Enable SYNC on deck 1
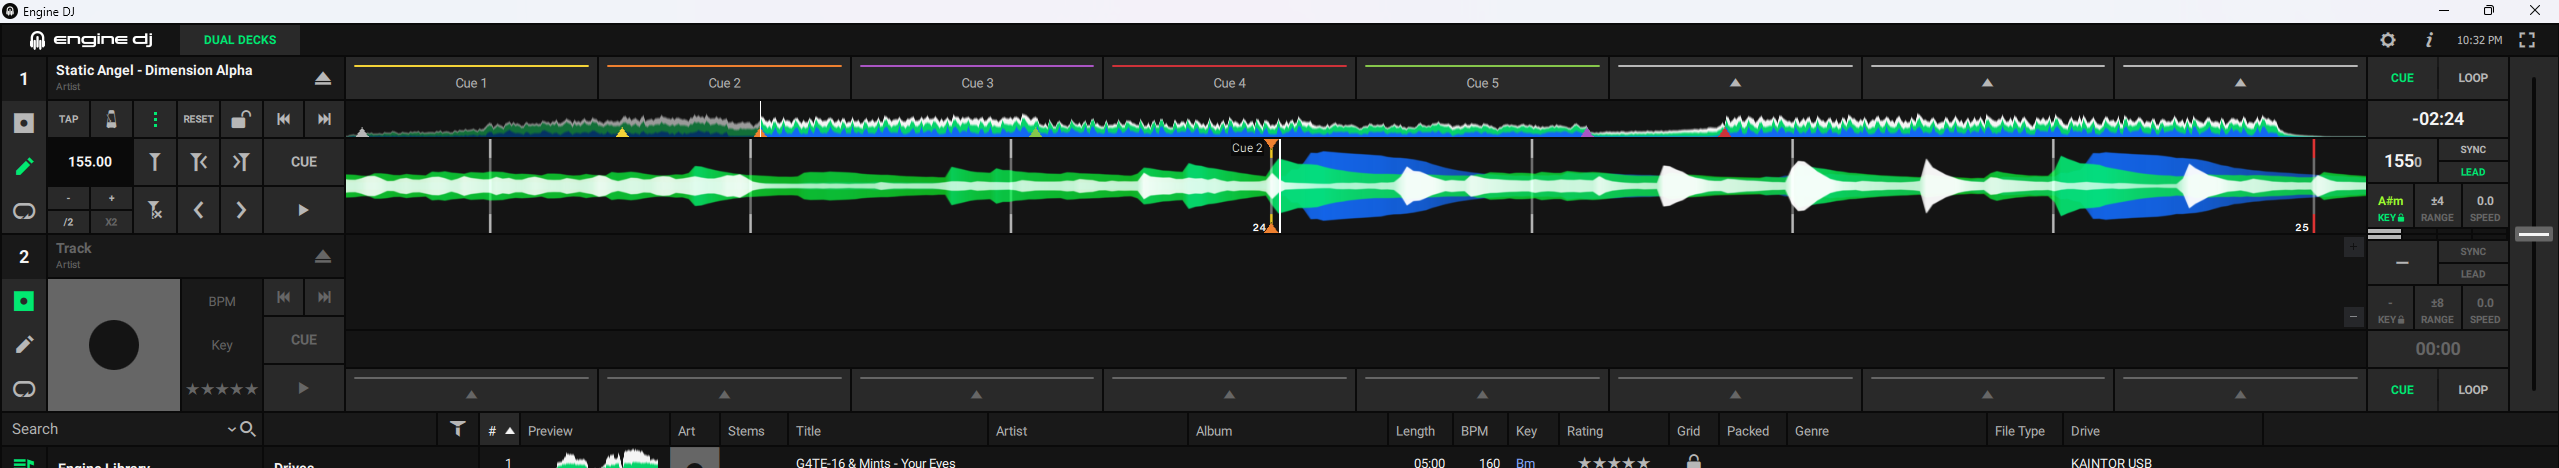 (x=2472, y=150)
